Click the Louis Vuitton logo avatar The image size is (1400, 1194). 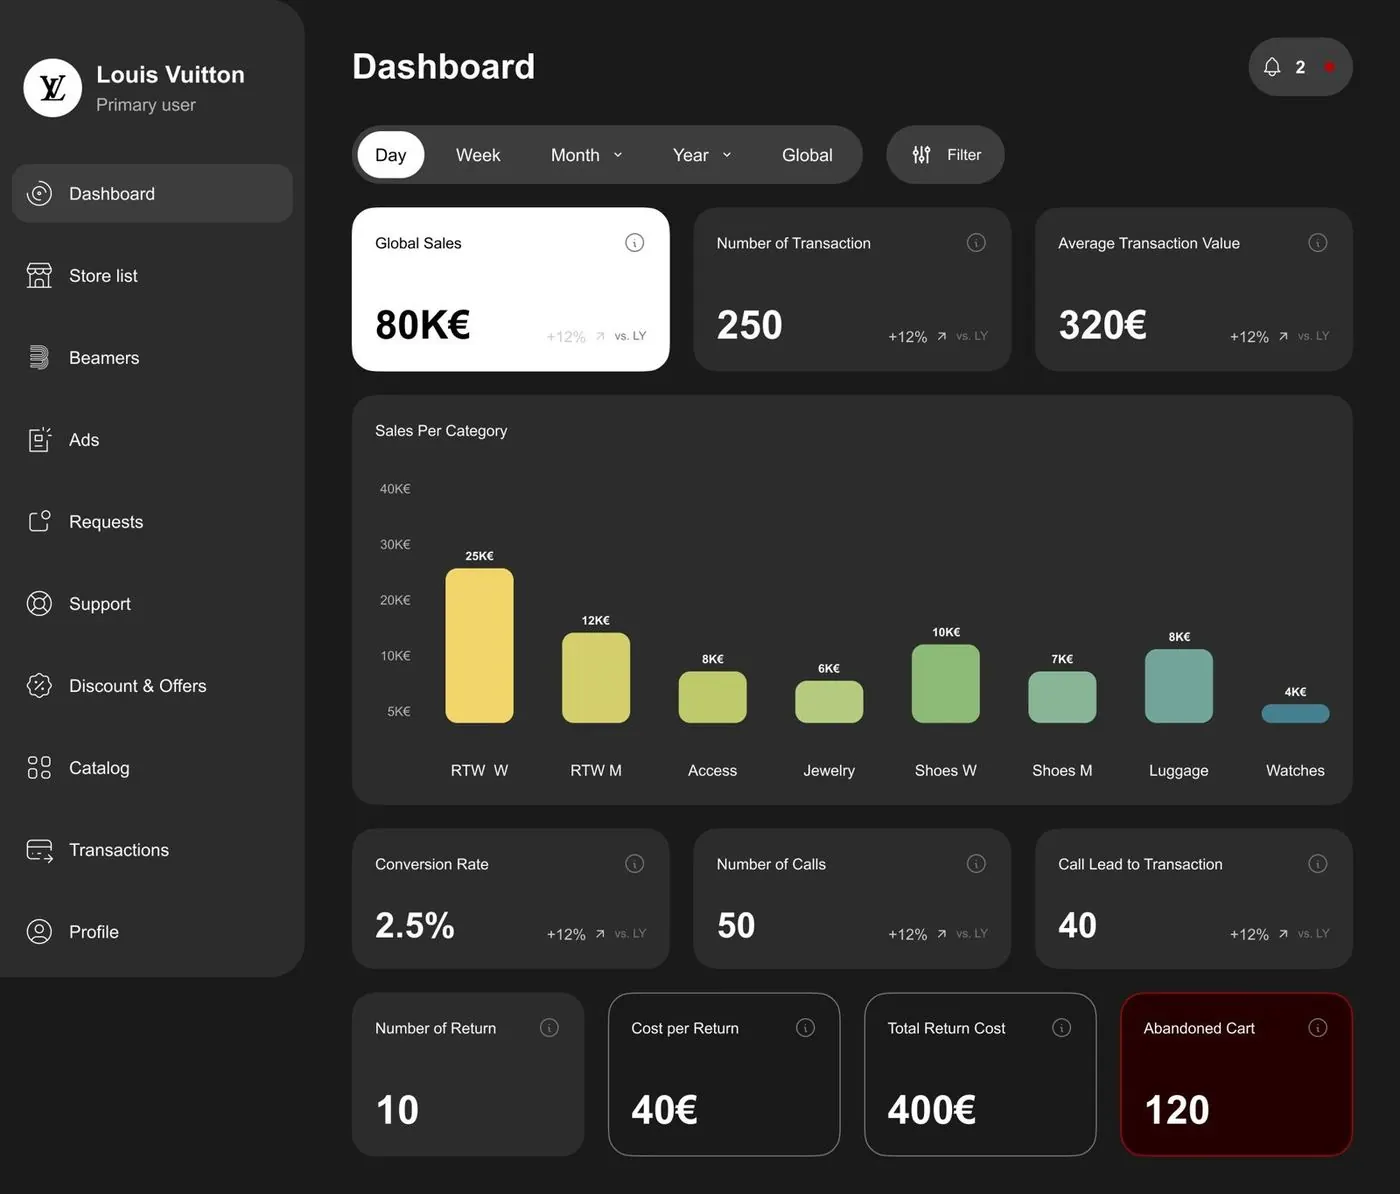[x=53, y=88]
